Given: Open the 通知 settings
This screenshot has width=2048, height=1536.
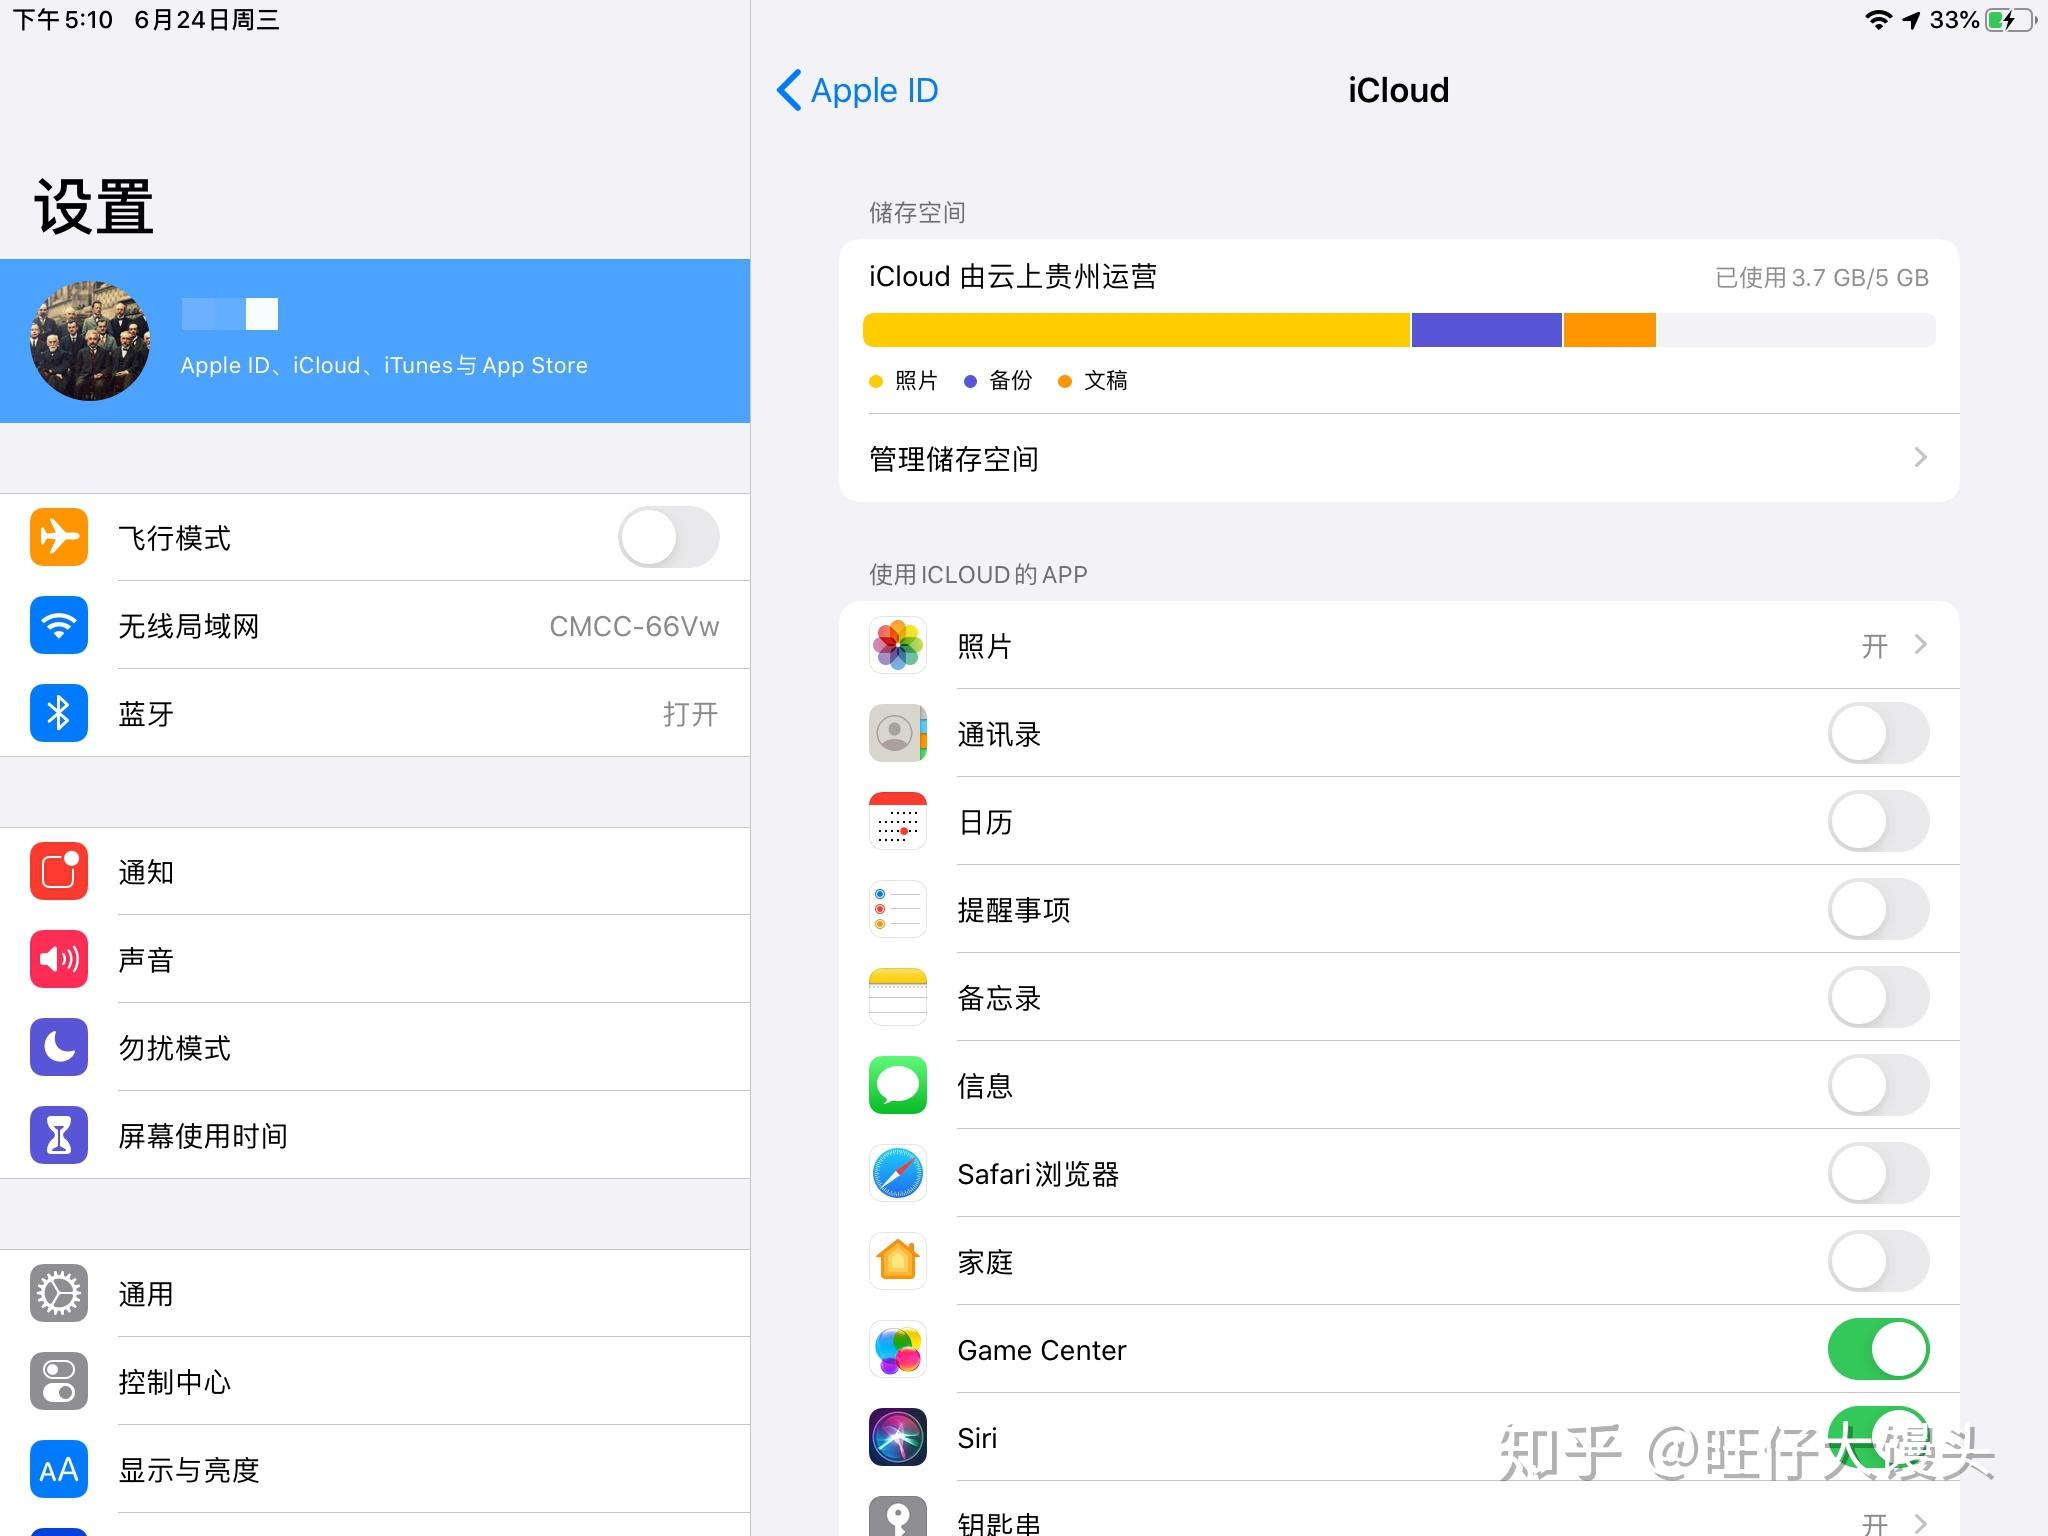Looking at the screenshot, I should 375,871.
